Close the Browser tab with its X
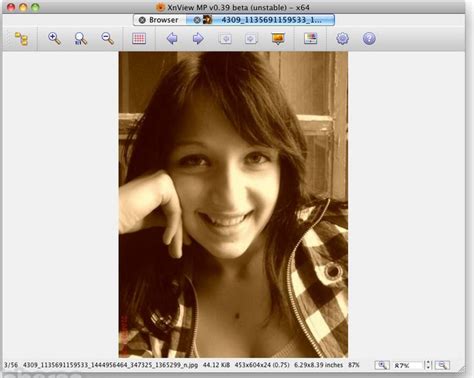Viewport: 474px width, 378px height. click(142, 20)
